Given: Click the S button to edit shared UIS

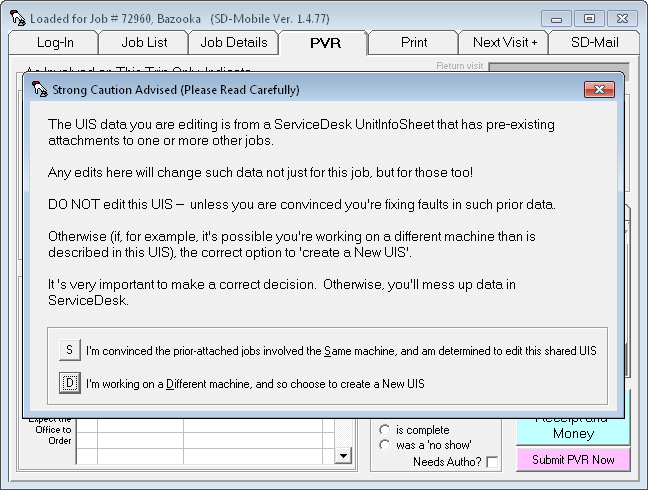Looking at the screenshot, I should [69, 350].
